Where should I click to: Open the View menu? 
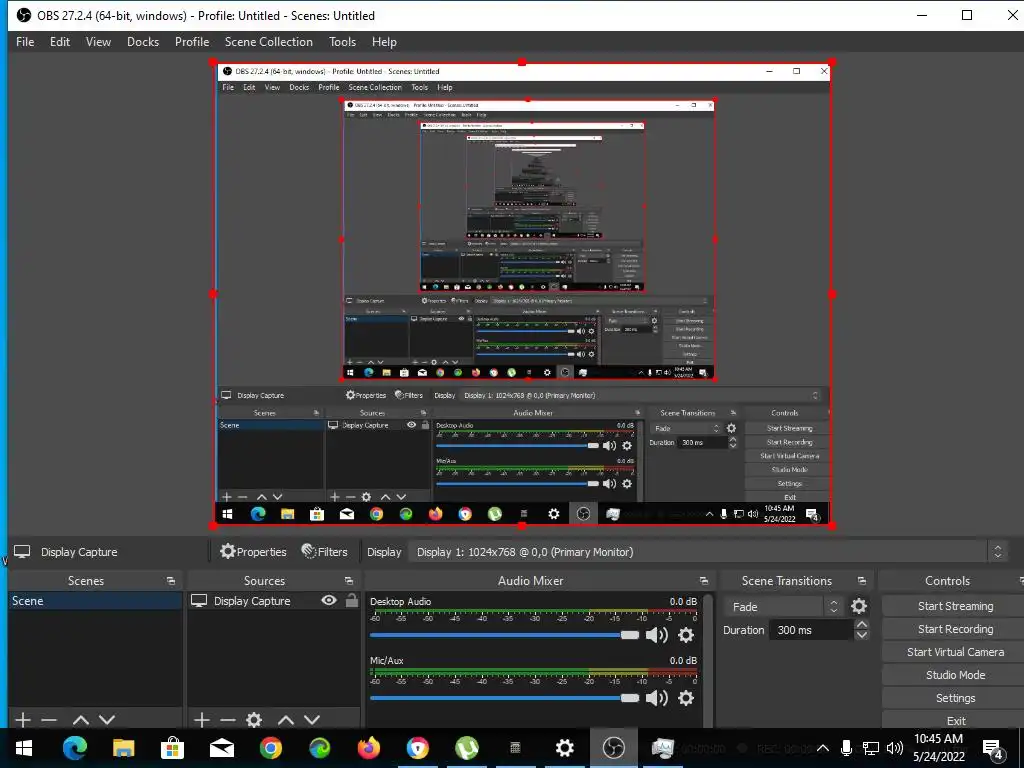click(x=98, y=42)
